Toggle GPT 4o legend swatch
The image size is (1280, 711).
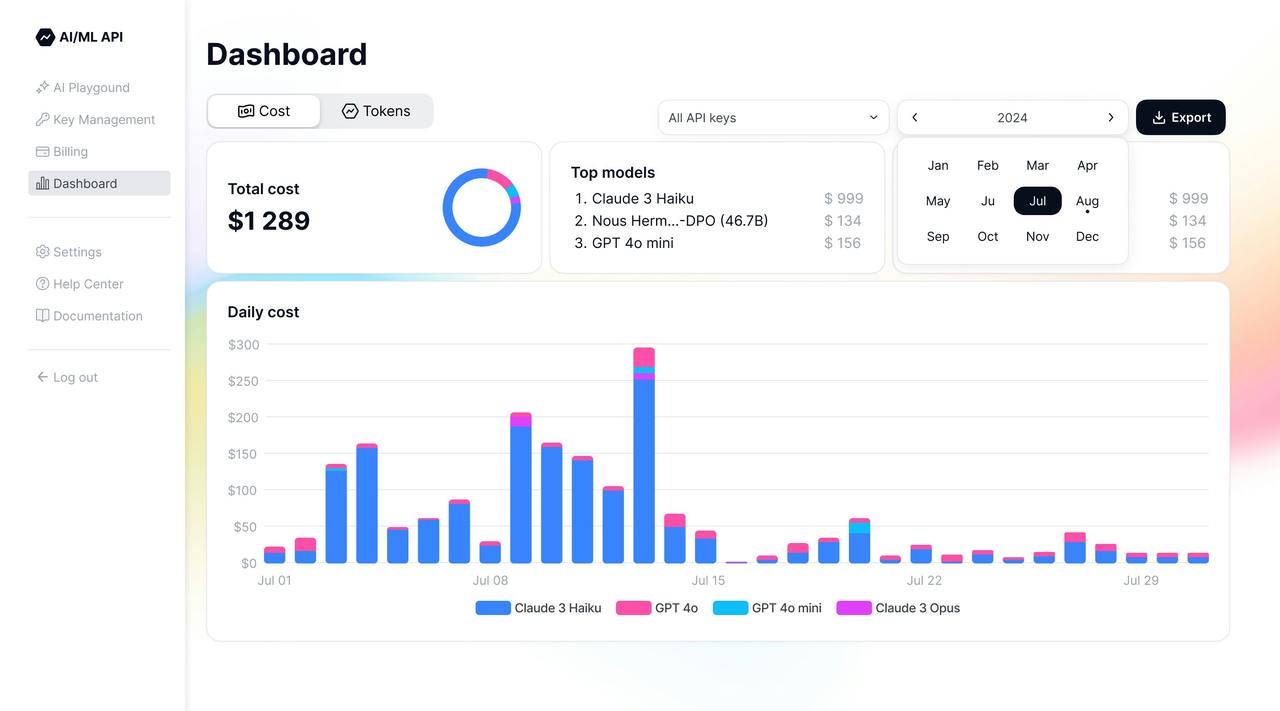tap(634, 608)
